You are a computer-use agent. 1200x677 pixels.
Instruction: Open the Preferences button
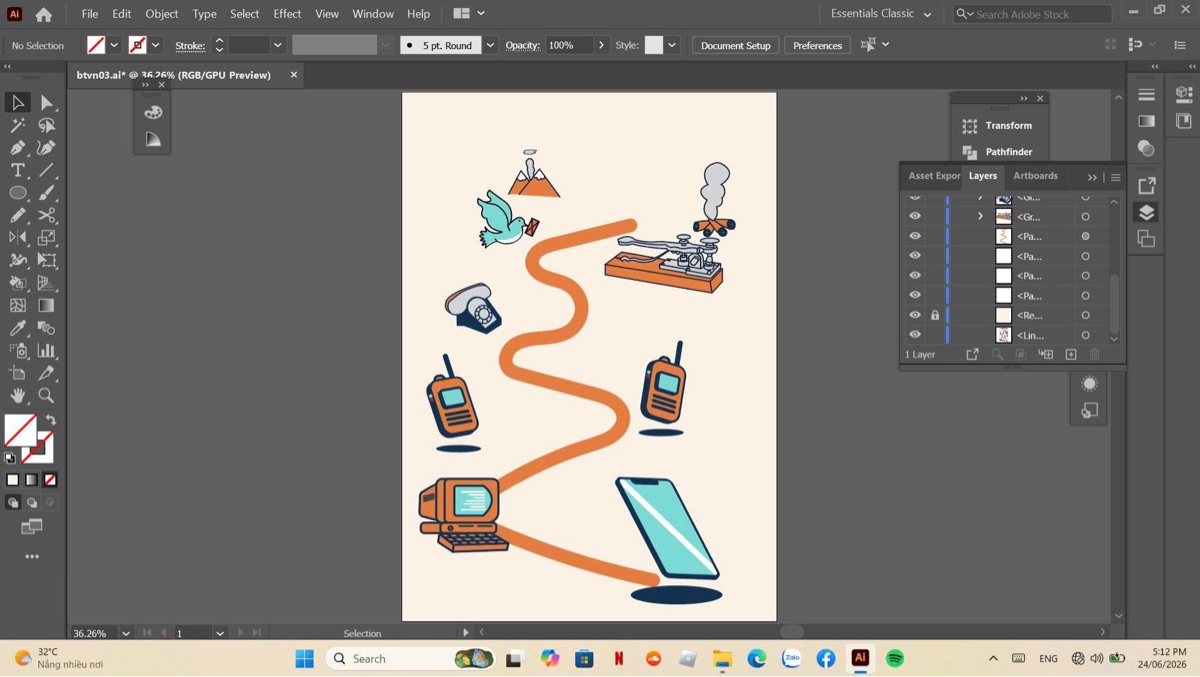[x=818, y=45]
